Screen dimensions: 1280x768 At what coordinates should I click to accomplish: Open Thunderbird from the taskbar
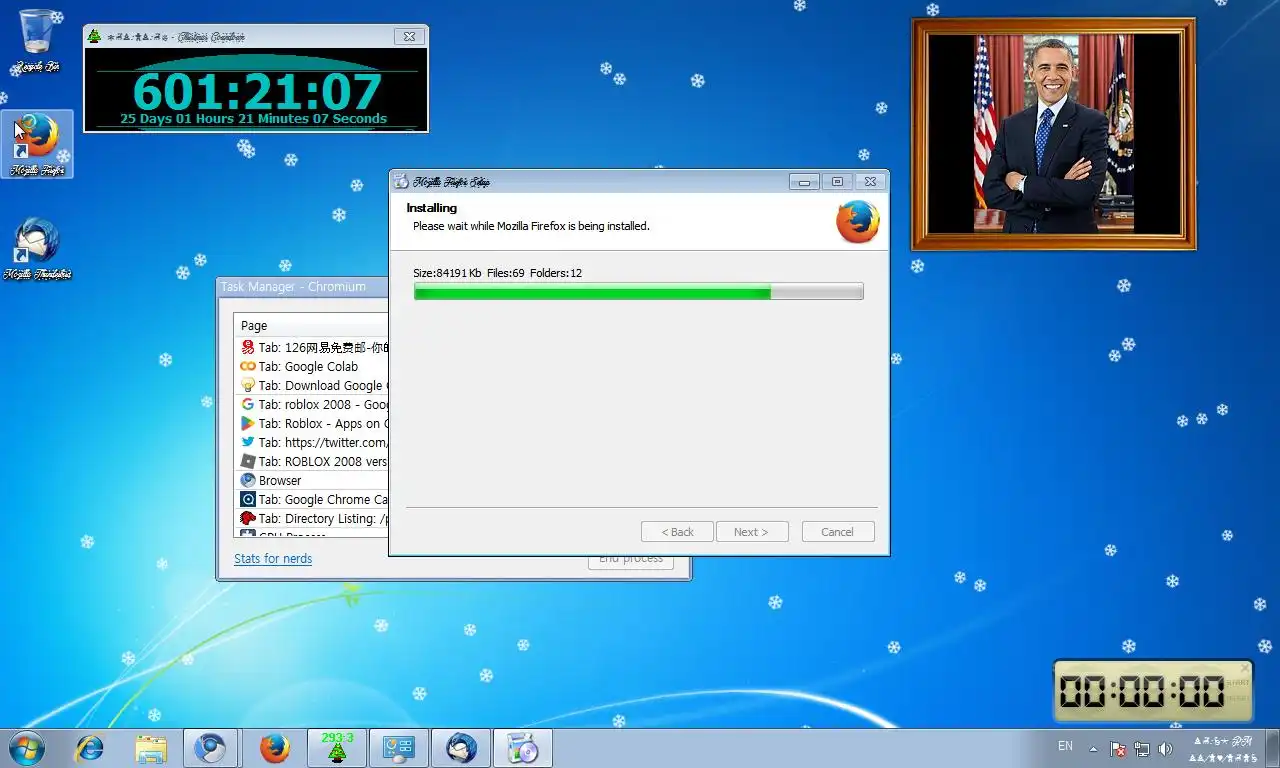click(461, 748)
